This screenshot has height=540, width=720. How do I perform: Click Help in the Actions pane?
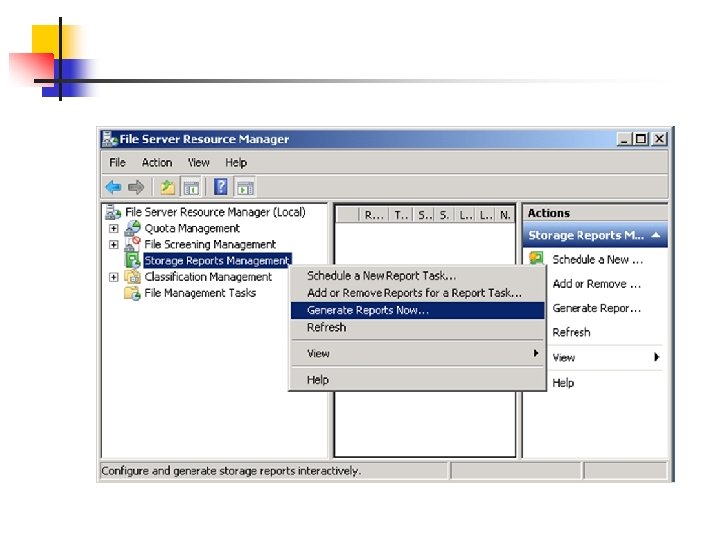pos(563,383)
